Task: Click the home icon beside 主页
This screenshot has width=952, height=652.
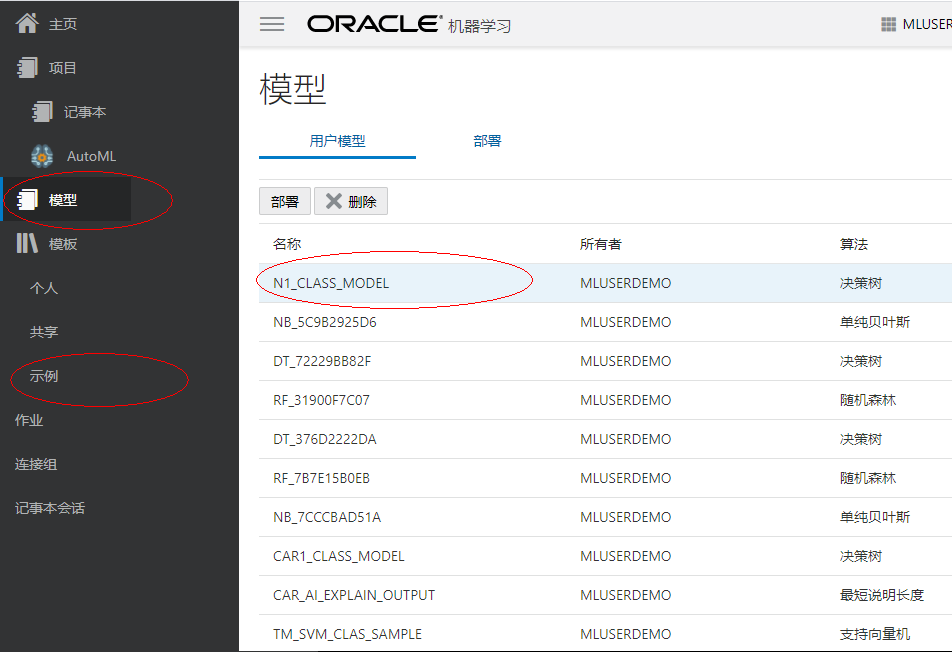Action: pyautogui.click(x=27, y=24)
